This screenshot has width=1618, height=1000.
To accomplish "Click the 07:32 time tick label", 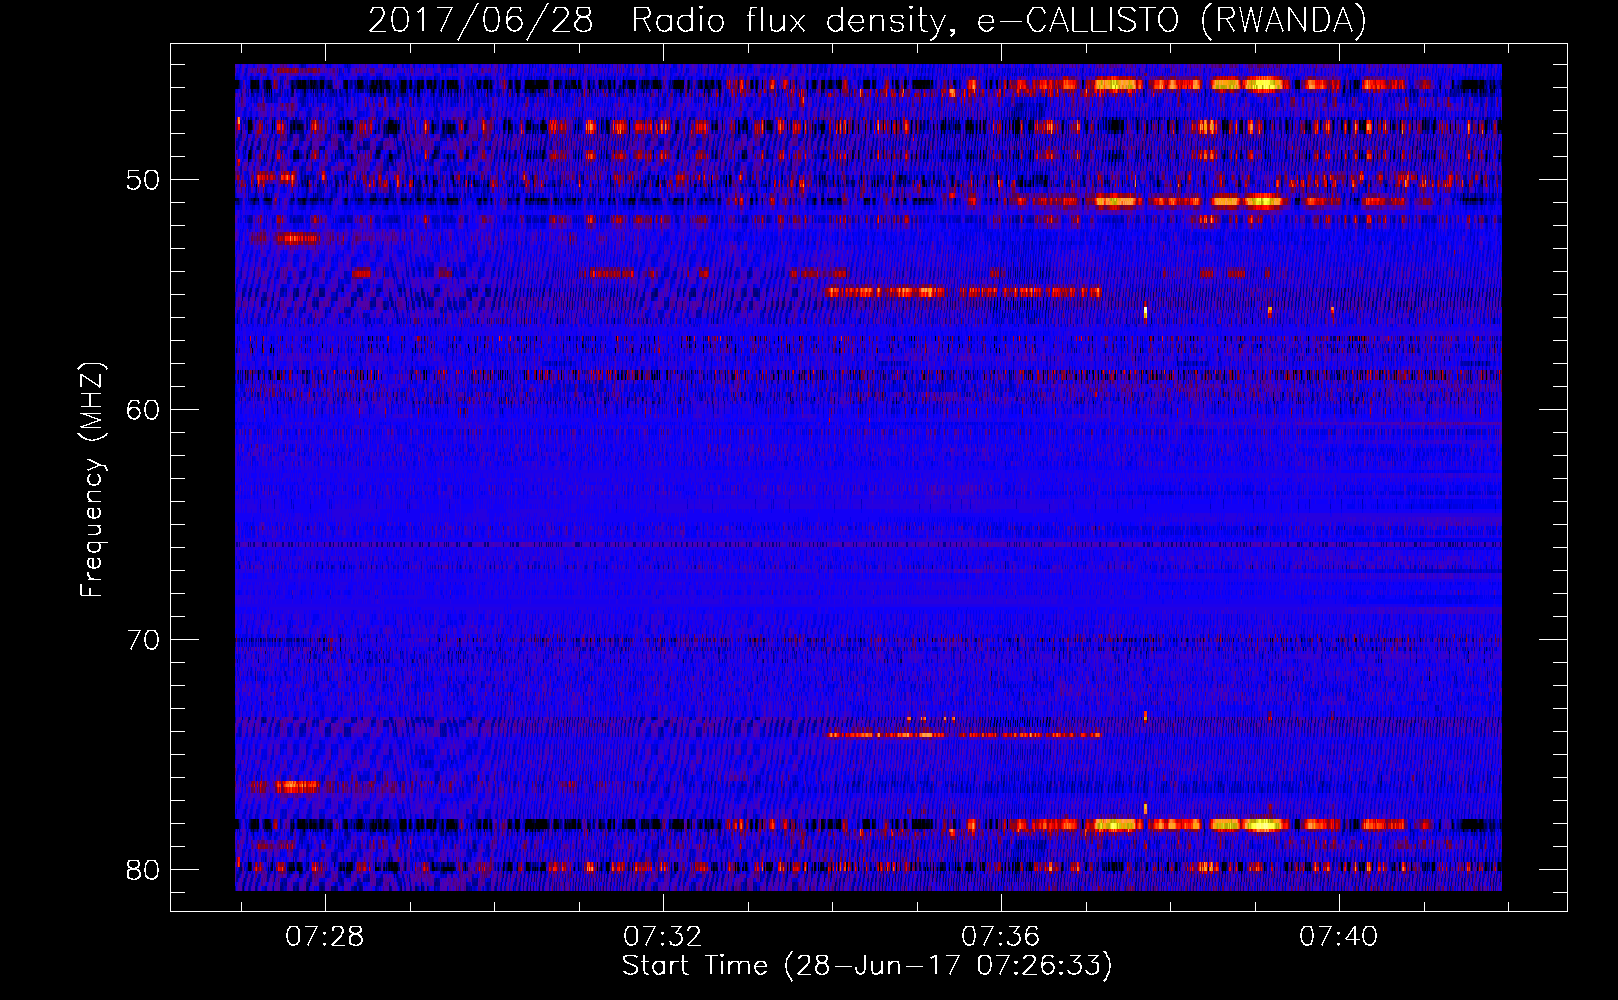I will [663, 937].
